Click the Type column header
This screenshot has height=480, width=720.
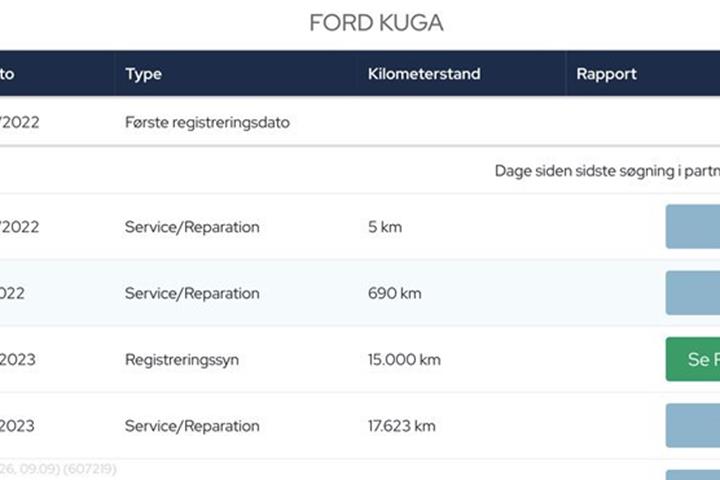143,74
